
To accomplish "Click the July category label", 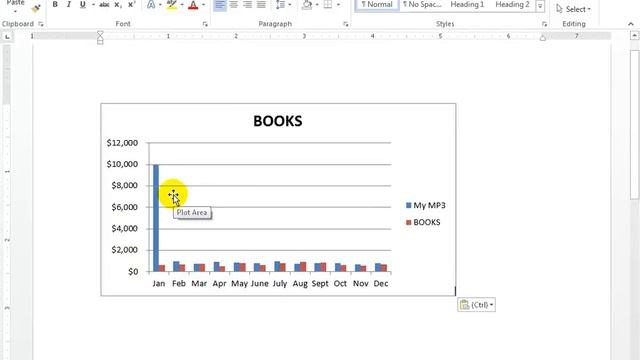I will pyautogui.click(x=280, y=284).
